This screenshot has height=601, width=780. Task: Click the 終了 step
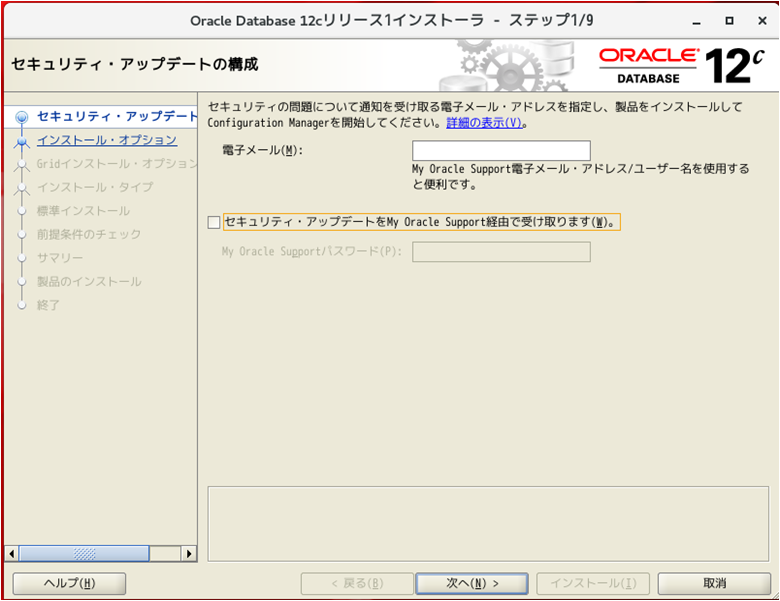click(x=48, y=304)
